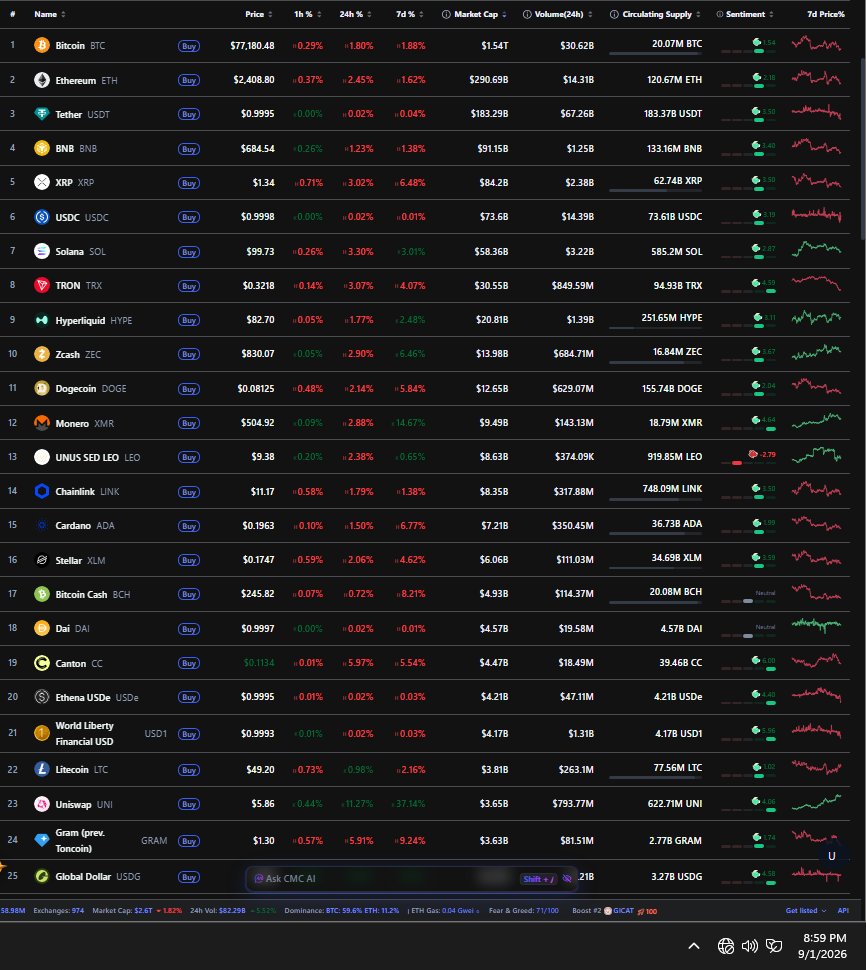
Task: Toggle the hide icon in Ask CMC AI bar
Action: point(567,878)
